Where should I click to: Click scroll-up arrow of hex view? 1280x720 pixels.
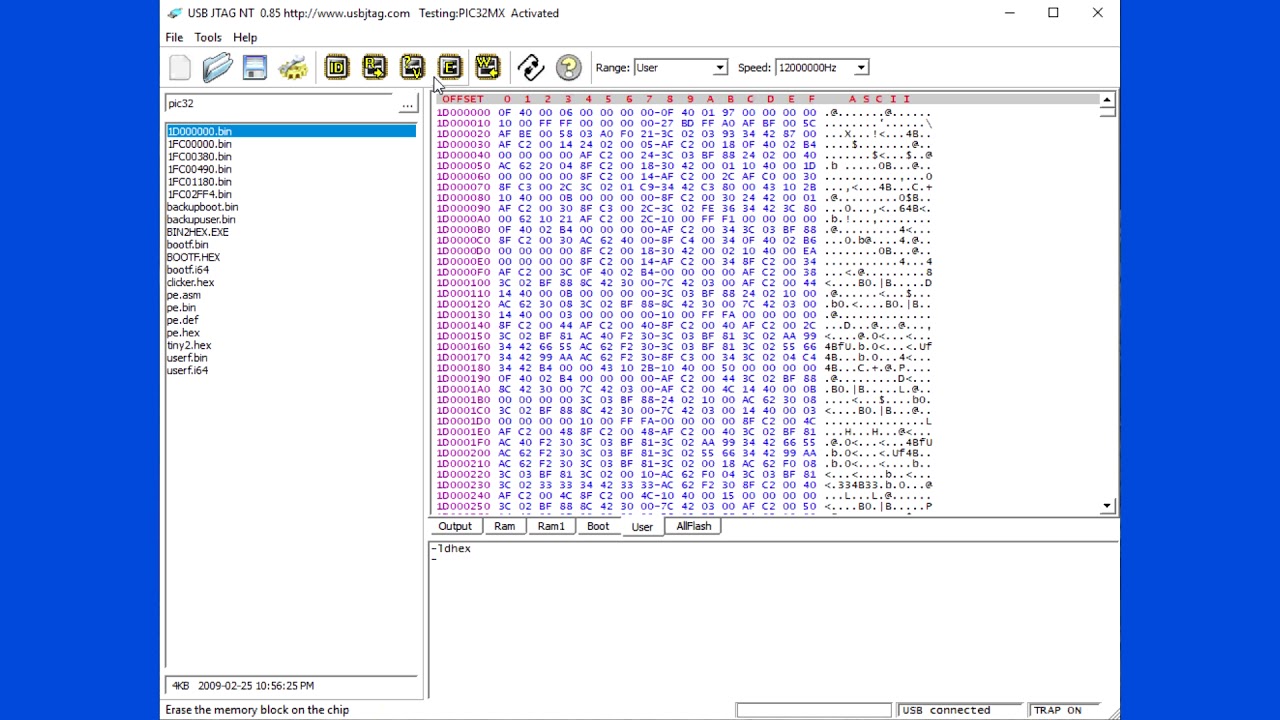pos(1107,100)
